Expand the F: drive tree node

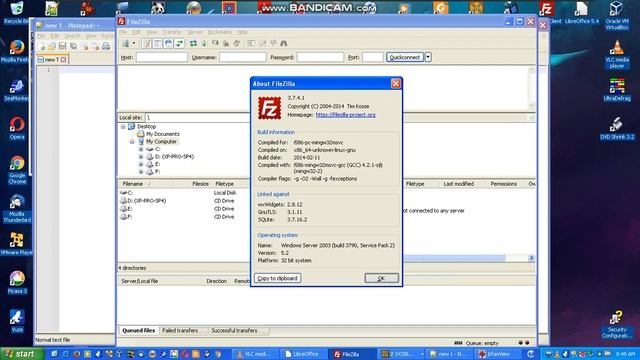tap(141, 172)
